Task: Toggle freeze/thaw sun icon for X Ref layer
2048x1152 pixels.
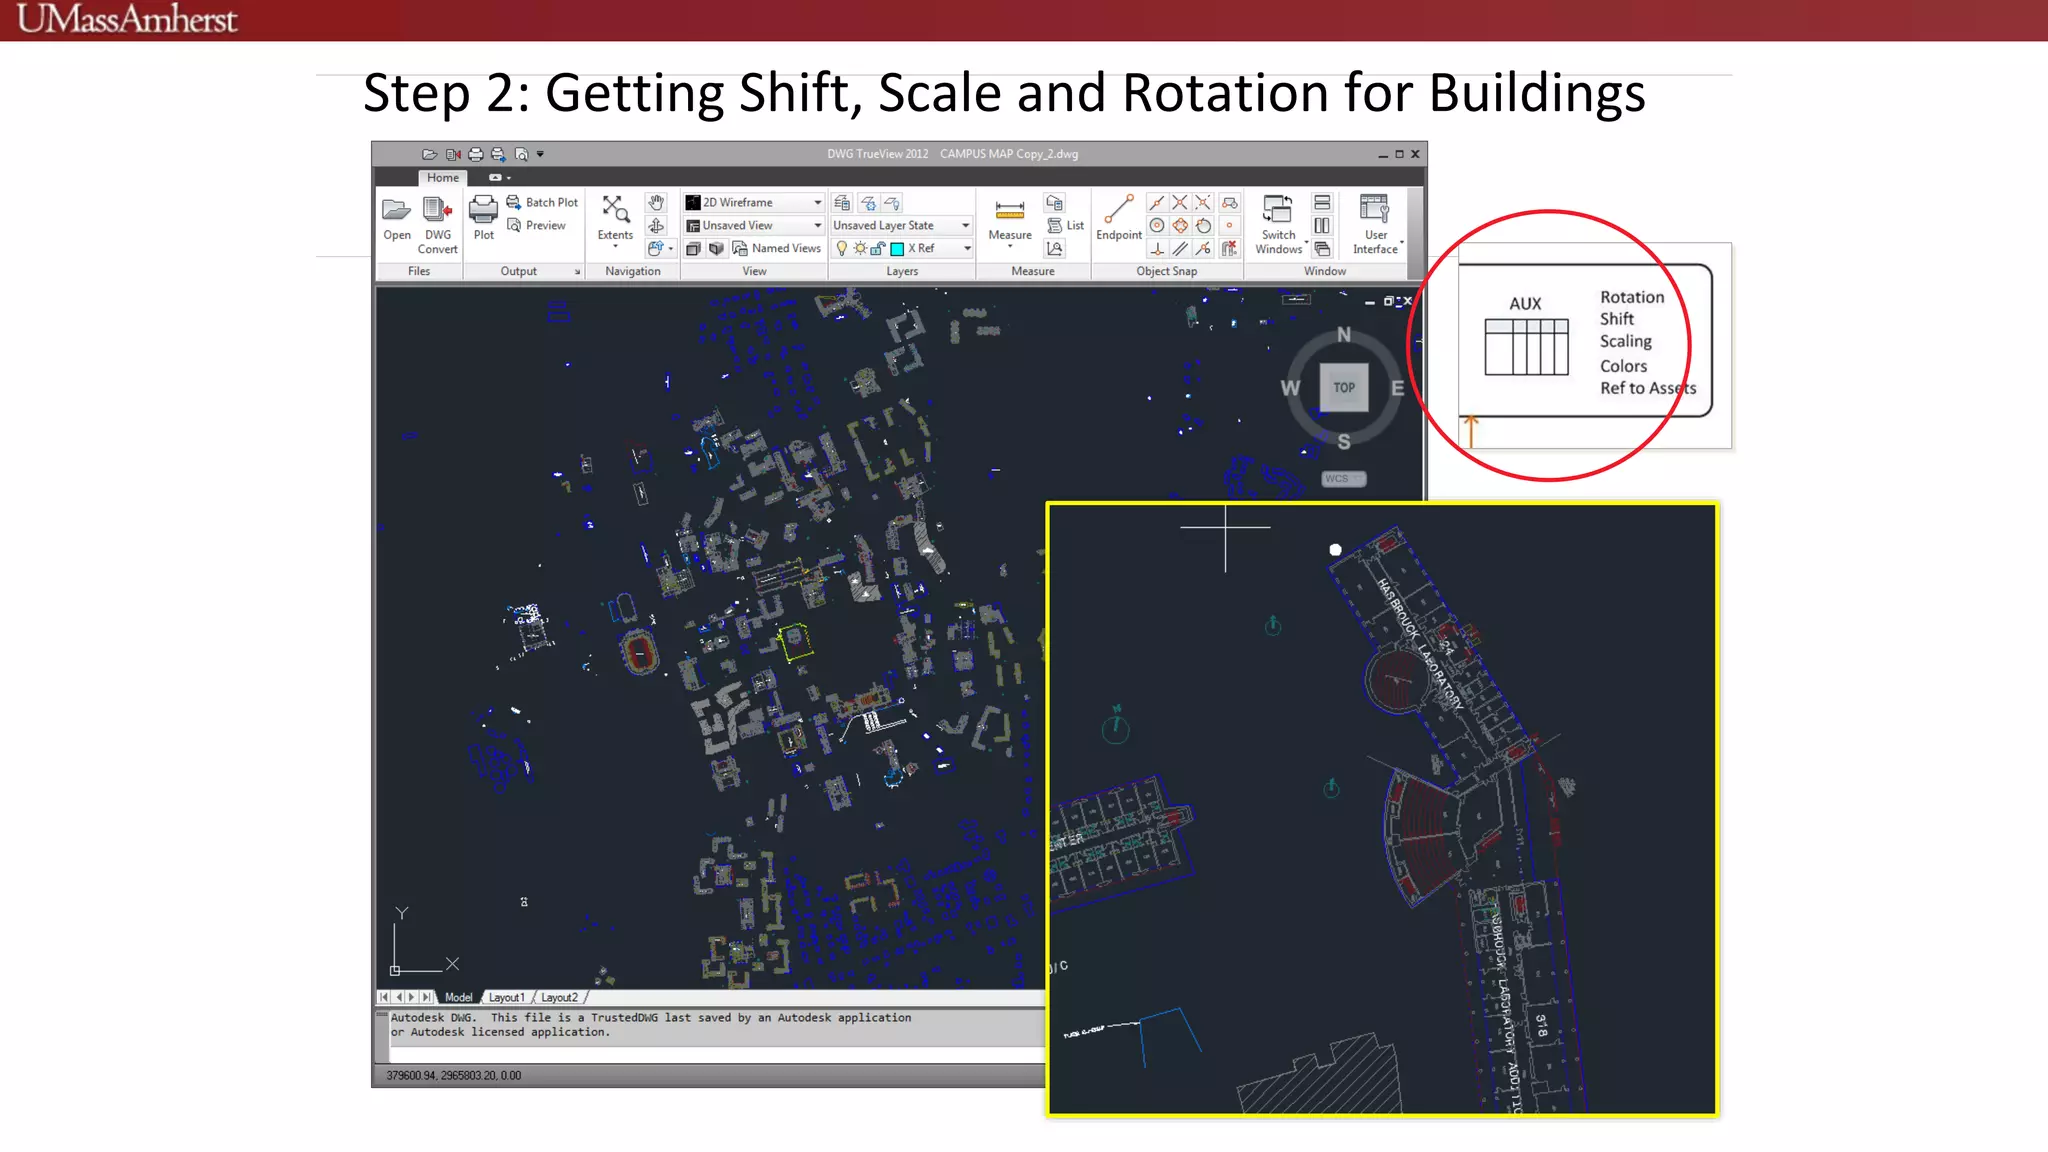Action: [x=860, y=248]
